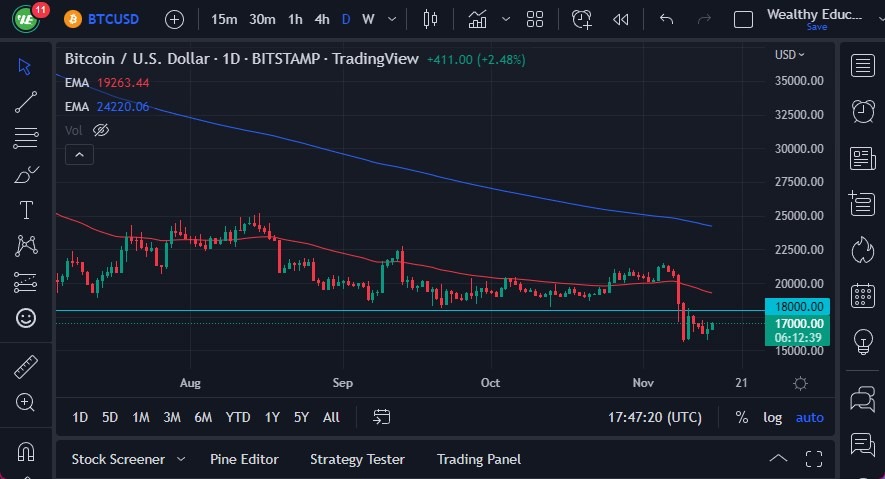Open the USD currency dropdown
885x479 pixels.
coord(789,55)
